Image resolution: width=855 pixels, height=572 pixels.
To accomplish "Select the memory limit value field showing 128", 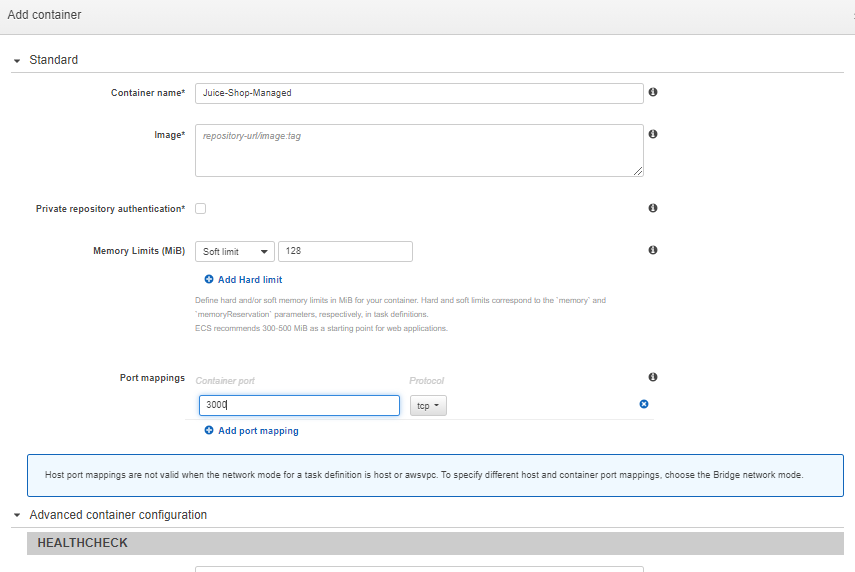I will coord(345,252).
